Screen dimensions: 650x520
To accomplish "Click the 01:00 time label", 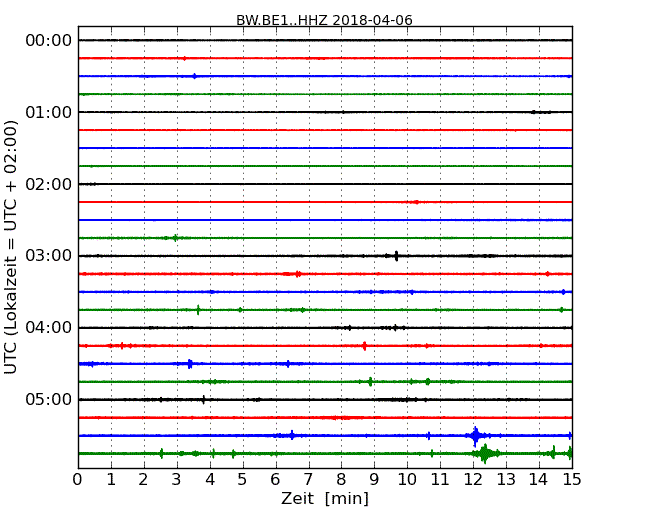I will [49, 112].
